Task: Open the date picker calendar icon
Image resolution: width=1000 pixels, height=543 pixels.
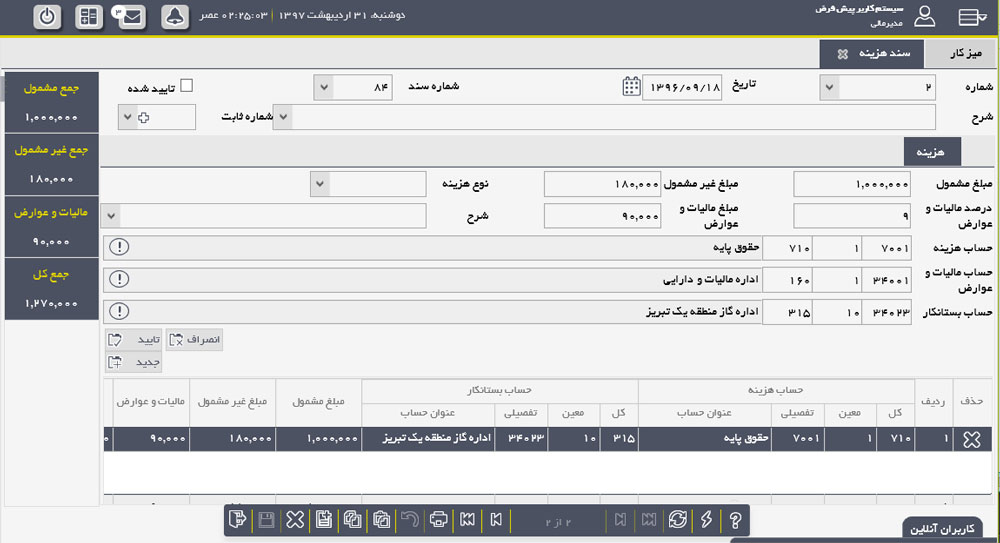Action: (631, 87)
